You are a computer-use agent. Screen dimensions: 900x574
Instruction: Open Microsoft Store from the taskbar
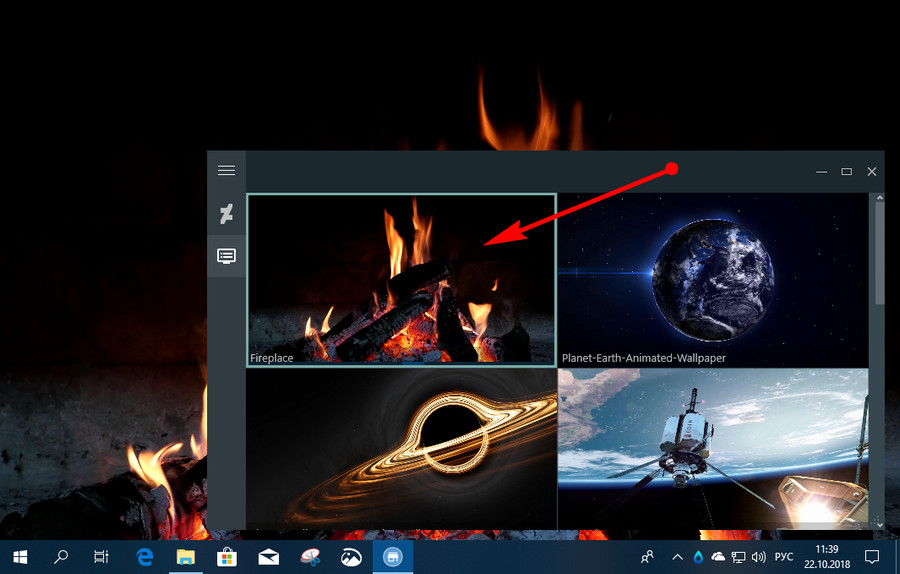(x=226, y=556)
